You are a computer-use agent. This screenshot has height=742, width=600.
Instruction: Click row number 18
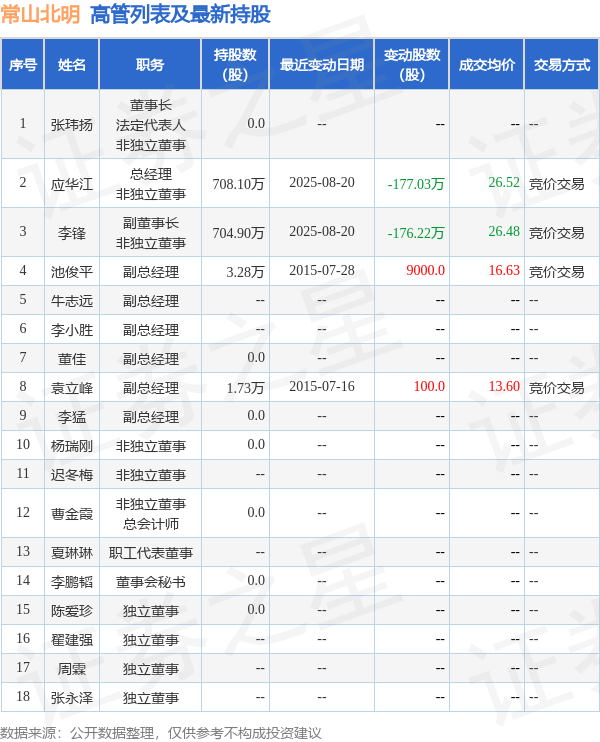click(23, 697)
